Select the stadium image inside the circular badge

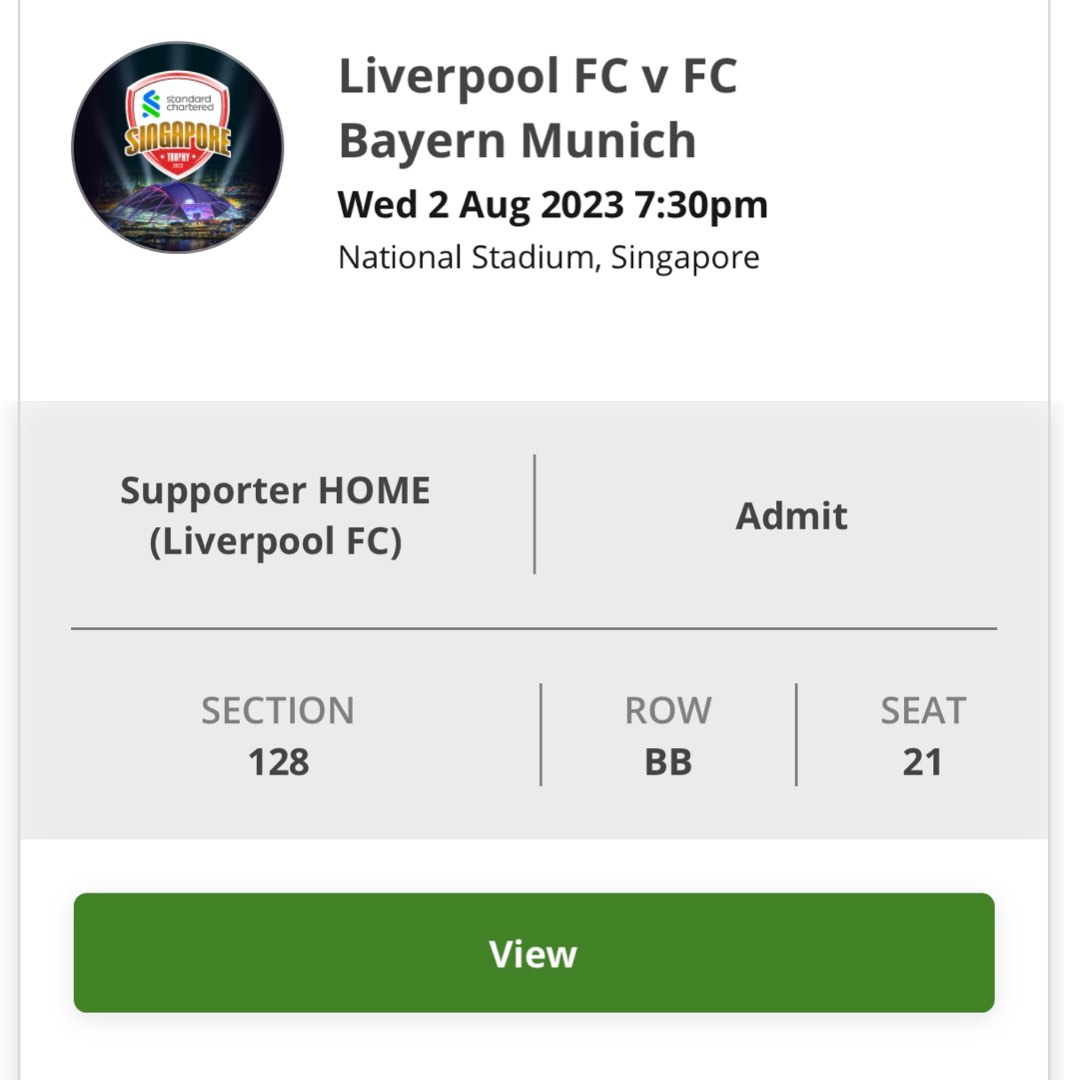coord(176,205)
